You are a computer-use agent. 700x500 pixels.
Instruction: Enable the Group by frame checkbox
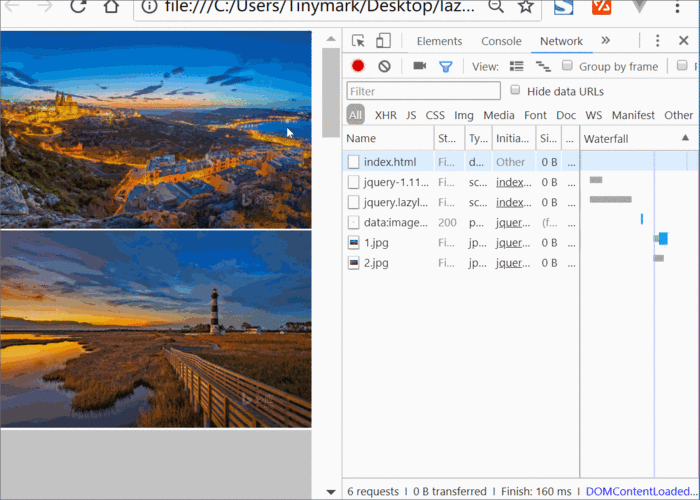point(568,66)
